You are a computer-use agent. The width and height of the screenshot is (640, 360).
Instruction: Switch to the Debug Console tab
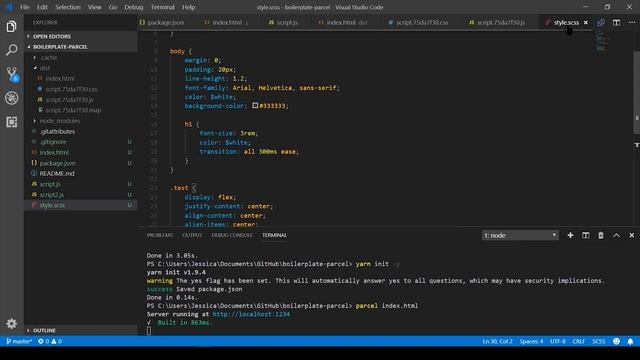pyautogui.click(x=232, y=235)
